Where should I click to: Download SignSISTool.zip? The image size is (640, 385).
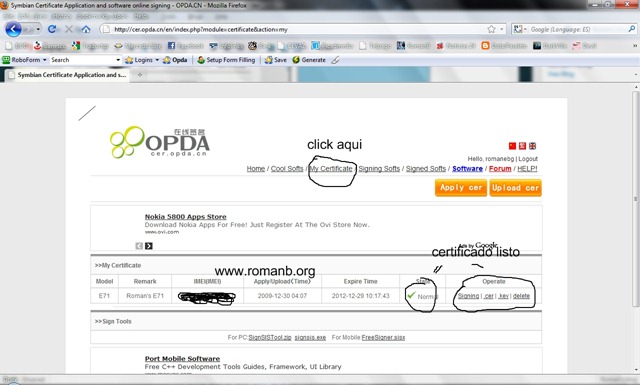point(270,338)
